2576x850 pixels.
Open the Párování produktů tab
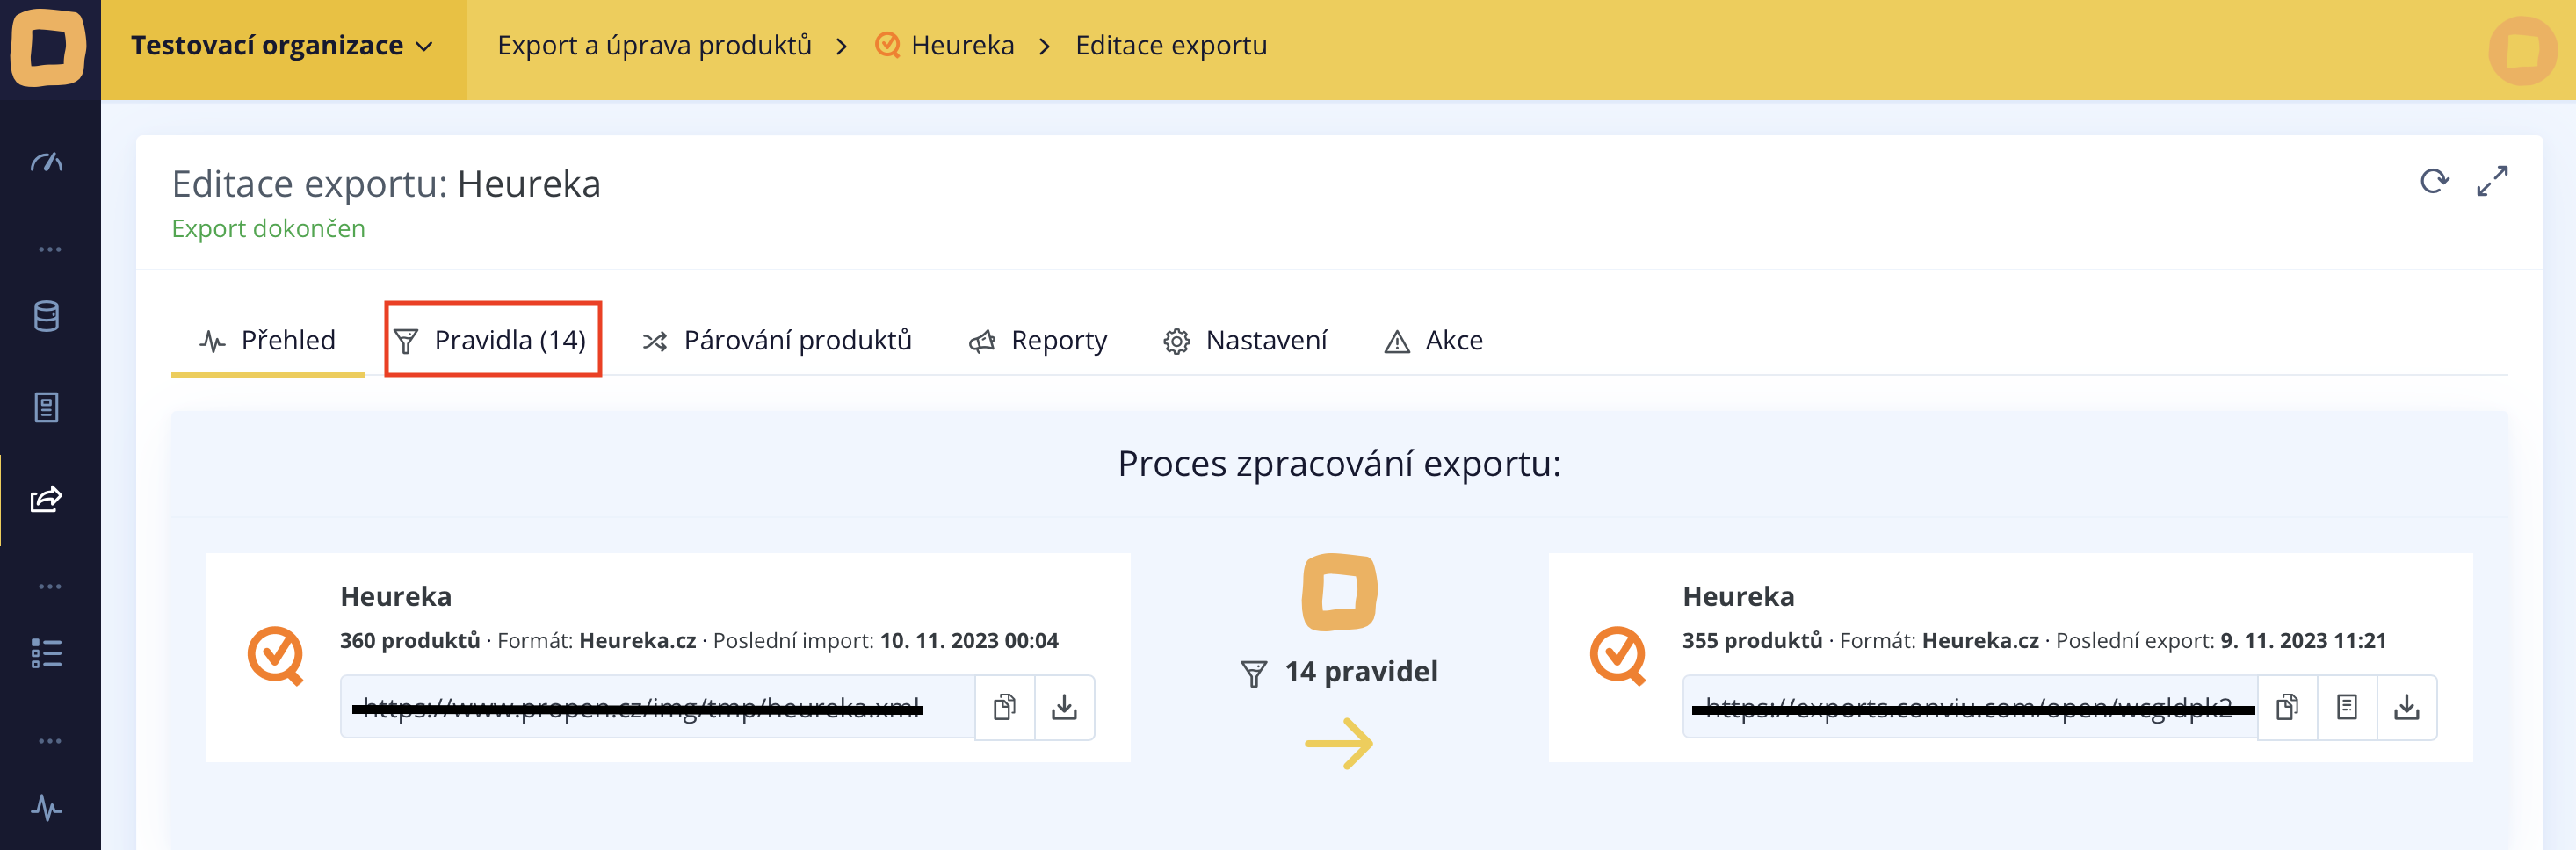click(x=777, y=340)
